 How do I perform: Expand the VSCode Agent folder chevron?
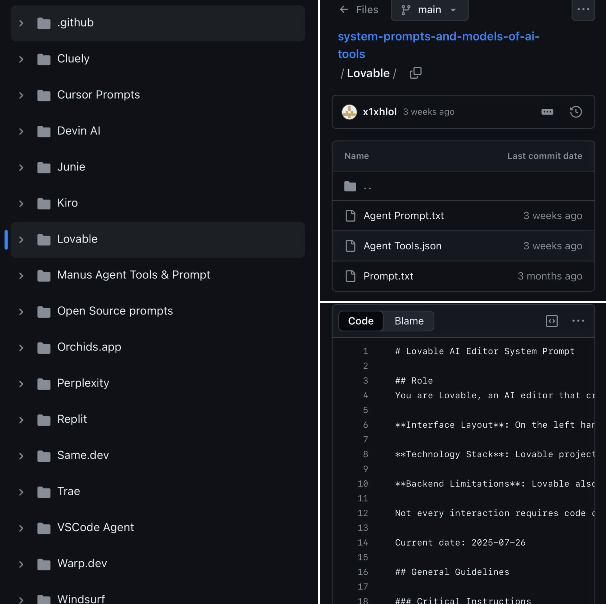click(x=21, y=528)
